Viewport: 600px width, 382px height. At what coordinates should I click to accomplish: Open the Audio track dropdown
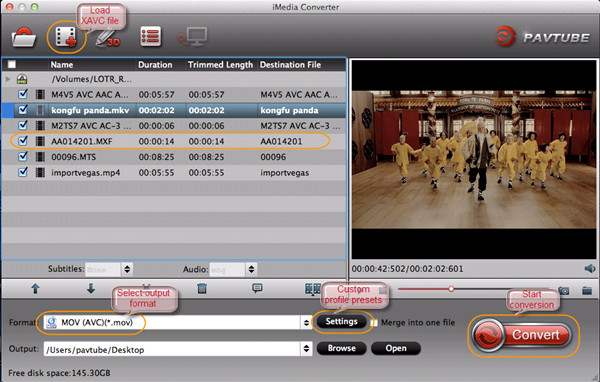(x=251, y=269)
